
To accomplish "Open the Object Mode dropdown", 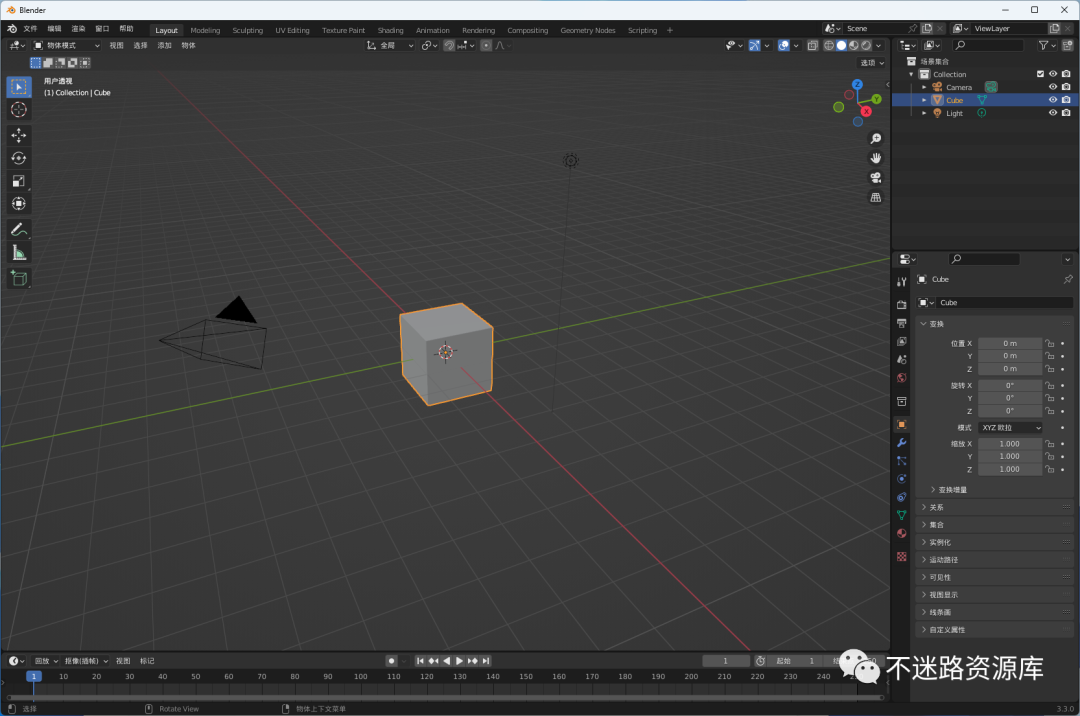I will coord(67,45).
